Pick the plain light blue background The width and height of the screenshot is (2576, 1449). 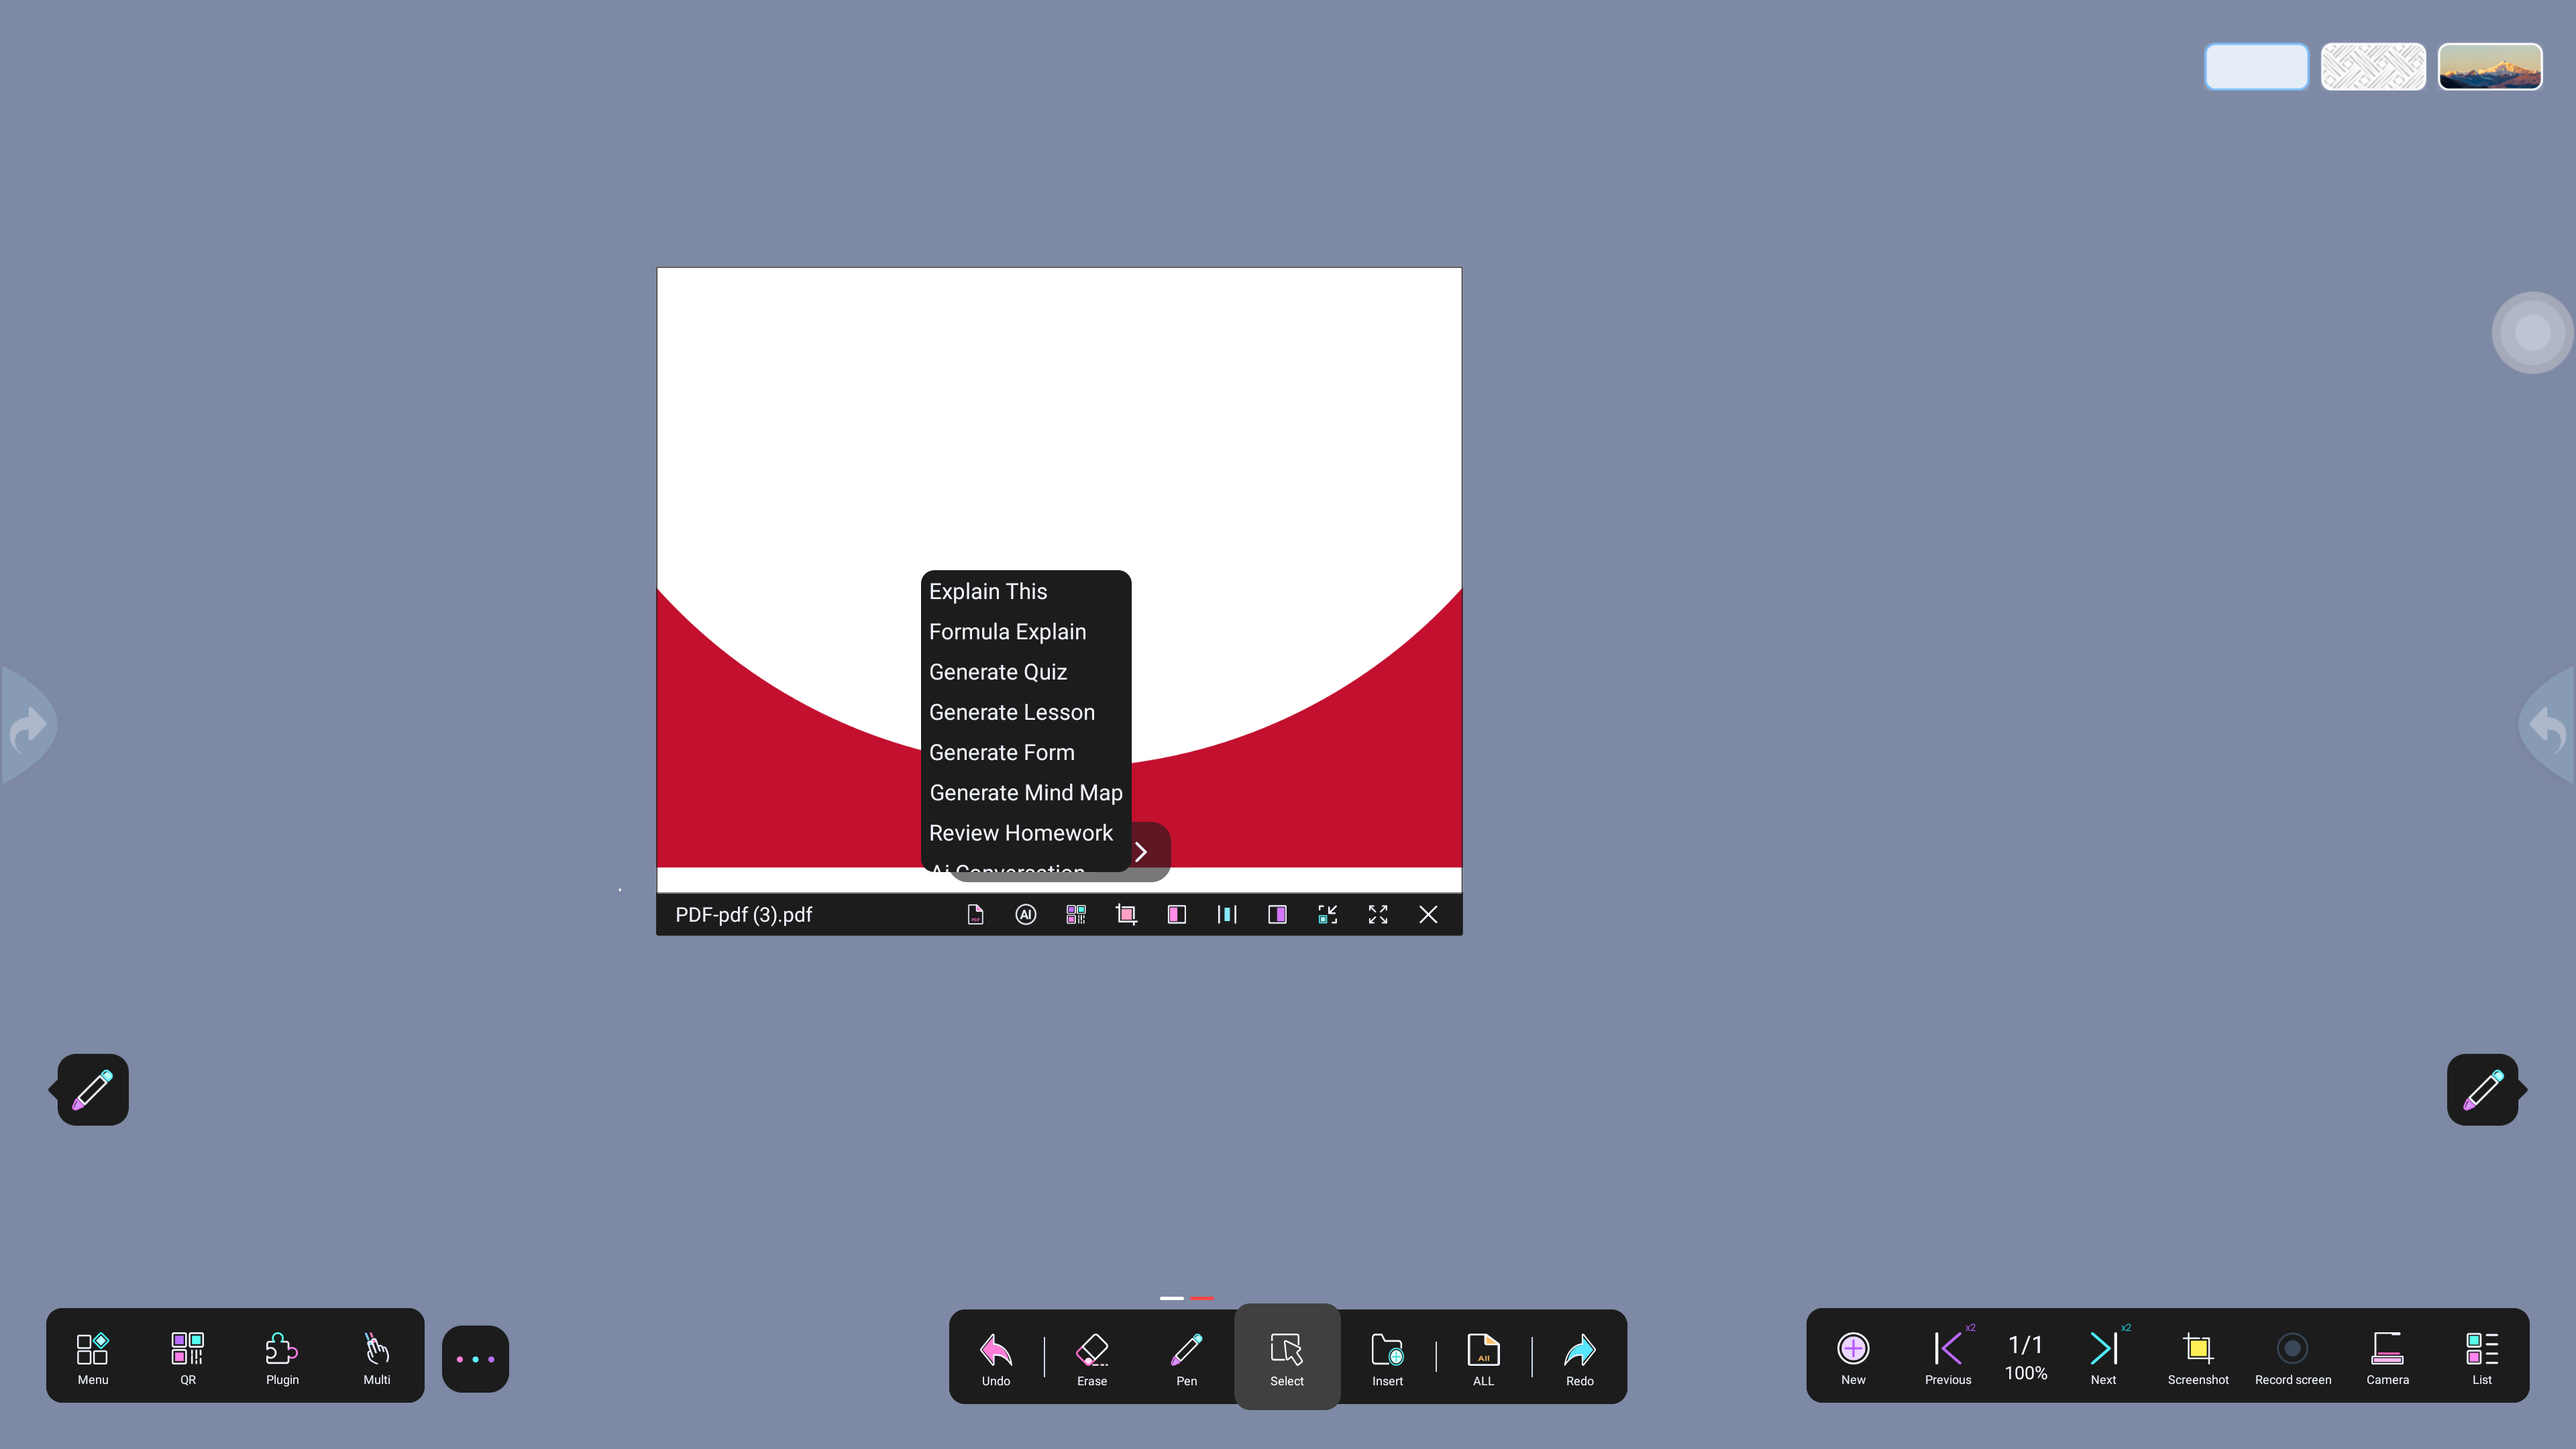(2256, 67)
